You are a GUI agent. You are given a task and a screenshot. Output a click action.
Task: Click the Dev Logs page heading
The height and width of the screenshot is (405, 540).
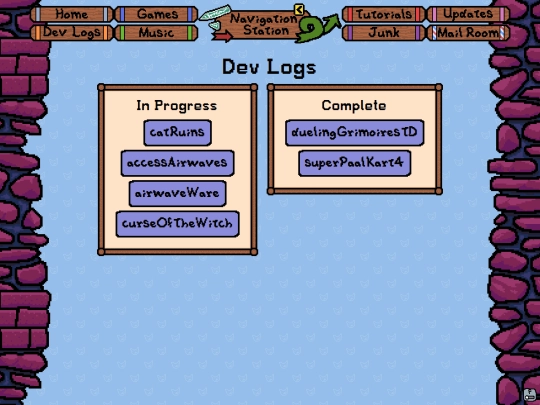pos(269,67)
